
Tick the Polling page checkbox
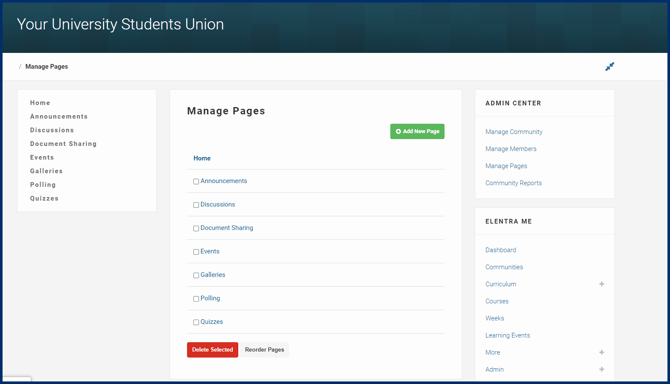click(196, 299)
